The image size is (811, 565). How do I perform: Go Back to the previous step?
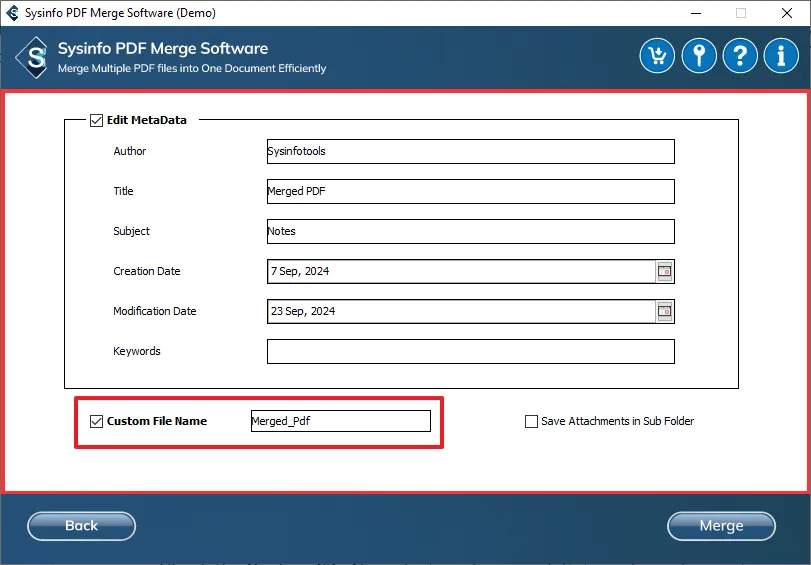tap(81, 526)
